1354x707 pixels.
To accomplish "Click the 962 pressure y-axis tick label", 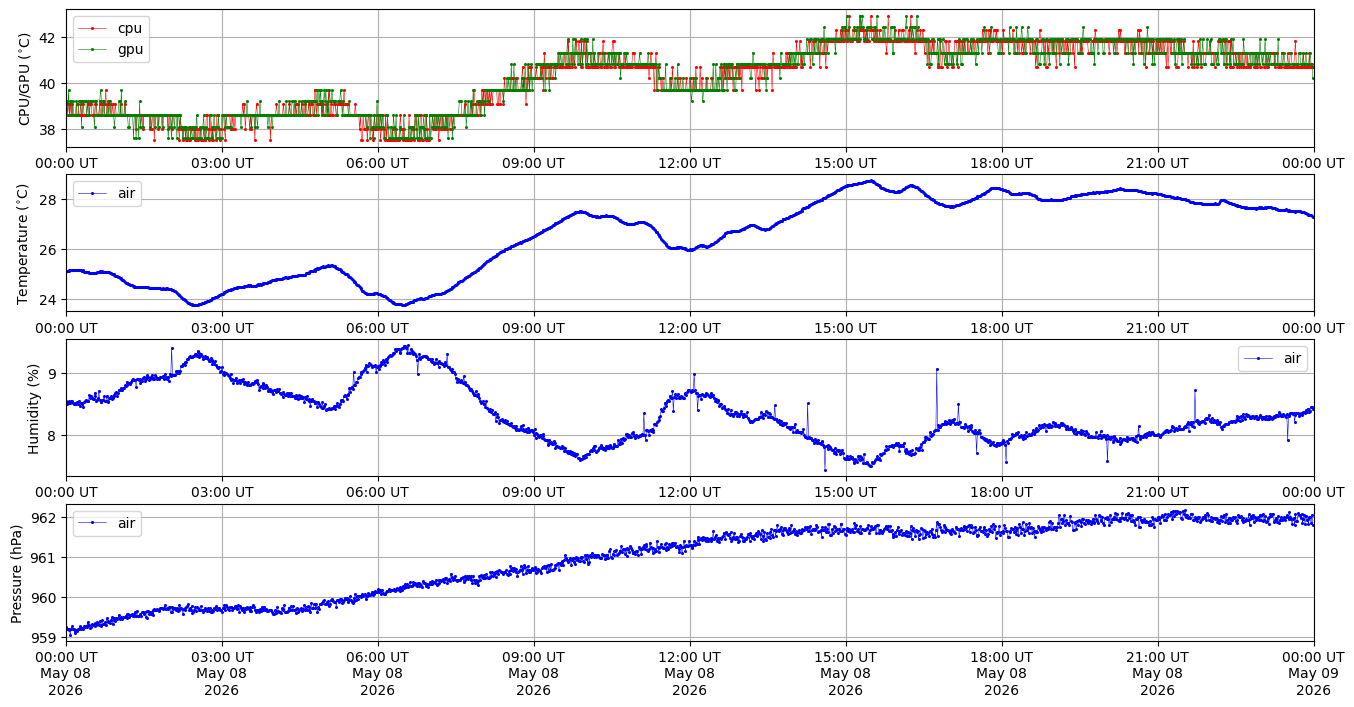I will click(x=46, y=518).
